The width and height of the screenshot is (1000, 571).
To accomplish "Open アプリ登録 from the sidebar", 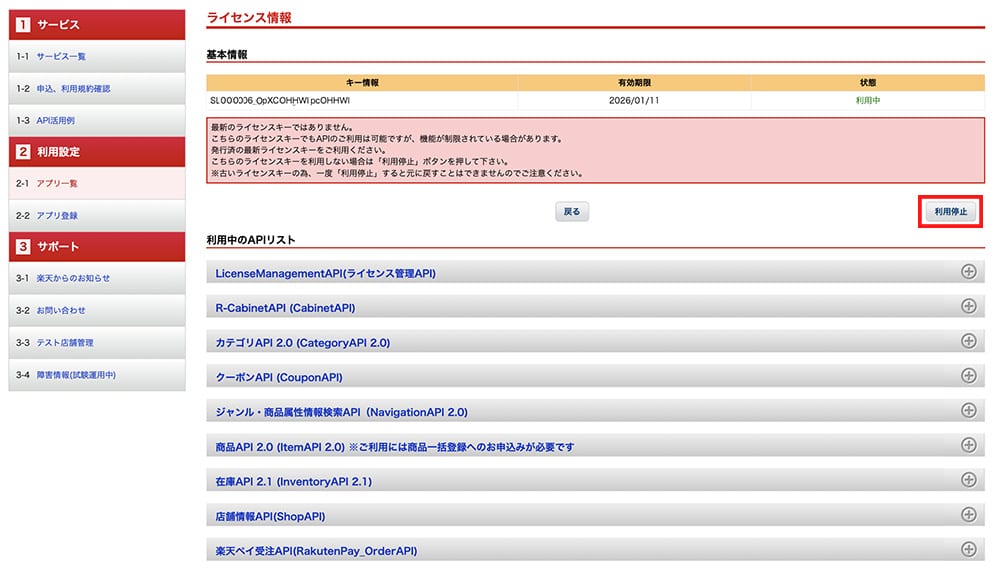I will pyautogui.click(x=57, y=216).
